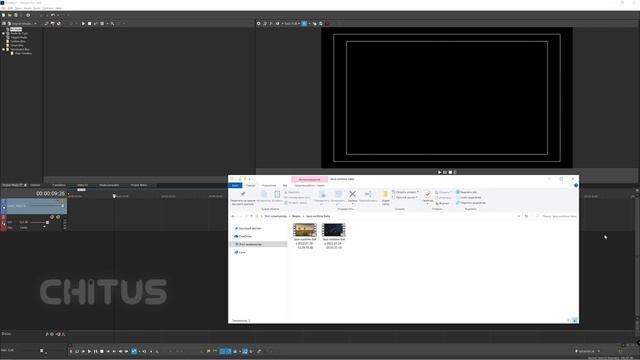Viewport: 640px width, 360px height.
Task: Open Project Properties gear in main toolbar
Action: pos(28,15)
